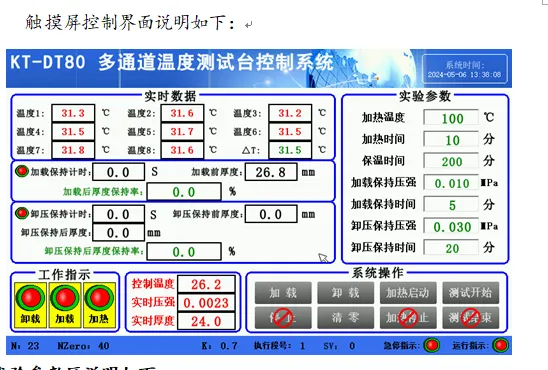Viewport: 548px width, 370px height.
Task: Click the K: 0.7 status entry
Action: click(220, 346)
